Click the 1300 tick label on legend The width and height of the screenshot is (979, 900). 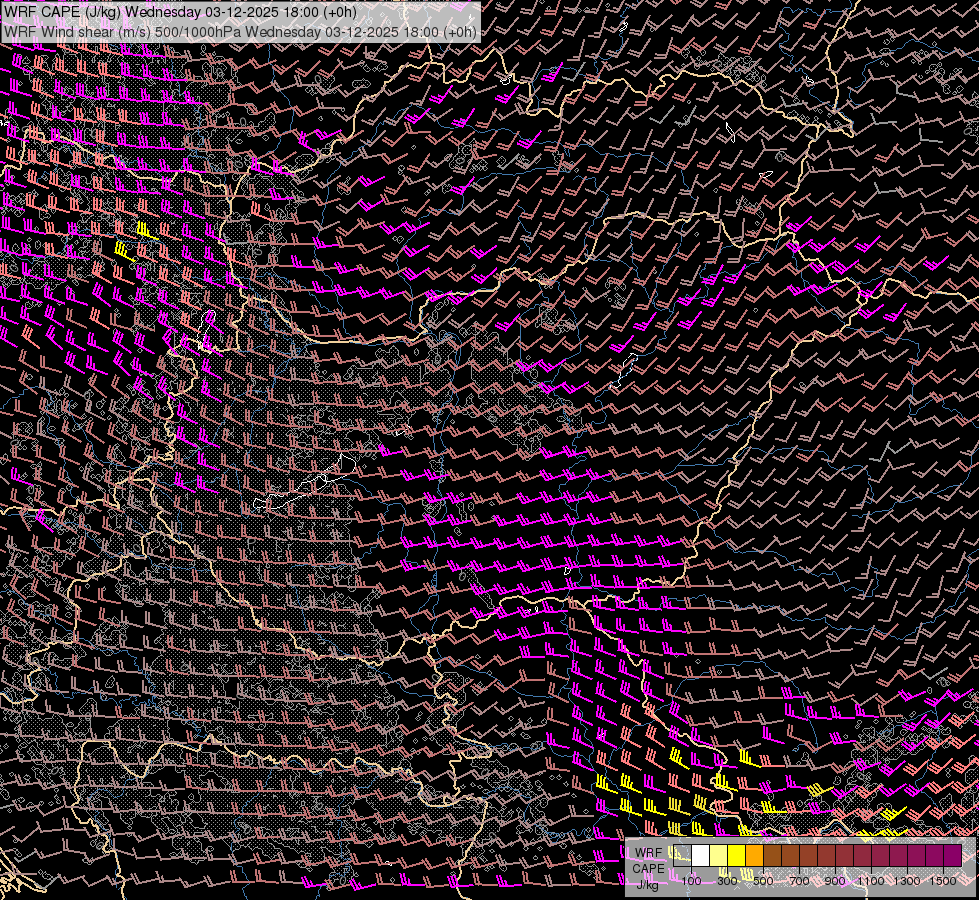(x=907, y=880)
